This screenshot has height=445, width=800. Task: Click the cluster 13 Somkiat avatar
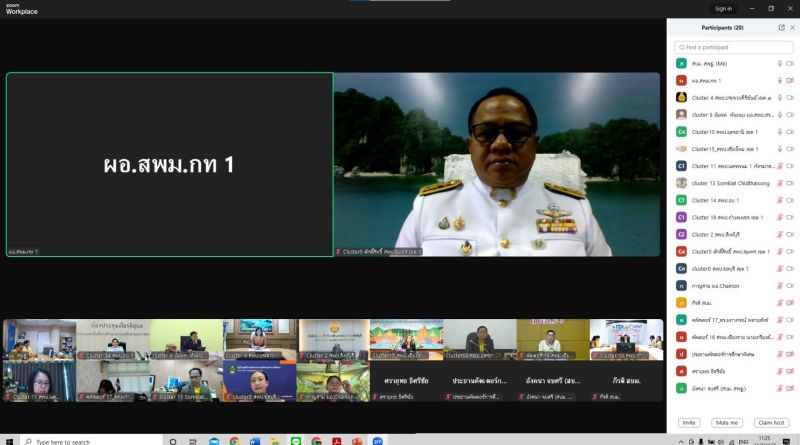[681, 183]
